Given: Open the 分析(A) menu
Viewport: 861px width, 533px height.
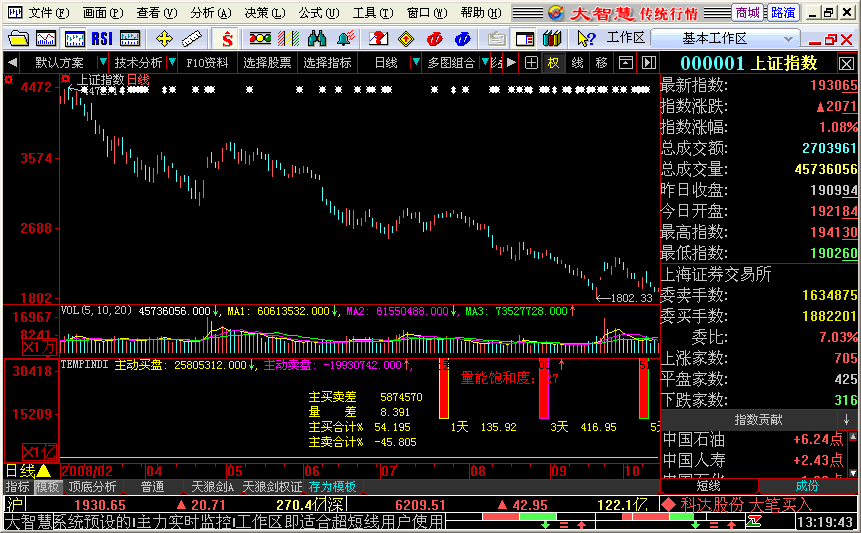Looking at the screenshot, I should [x=211, y=12].
